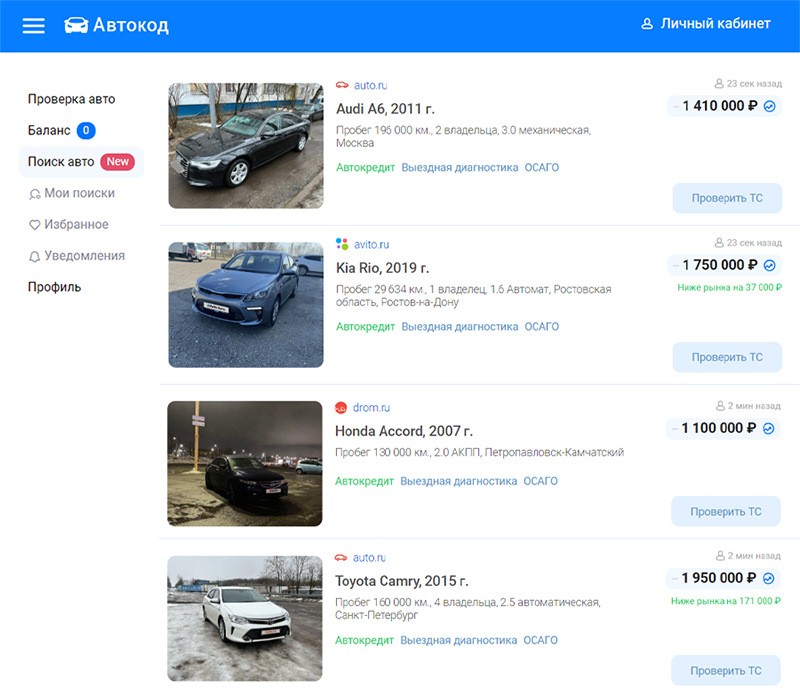
Task: Click the drom.ru source icon for Honda Accord
Action: pos(341,407)
